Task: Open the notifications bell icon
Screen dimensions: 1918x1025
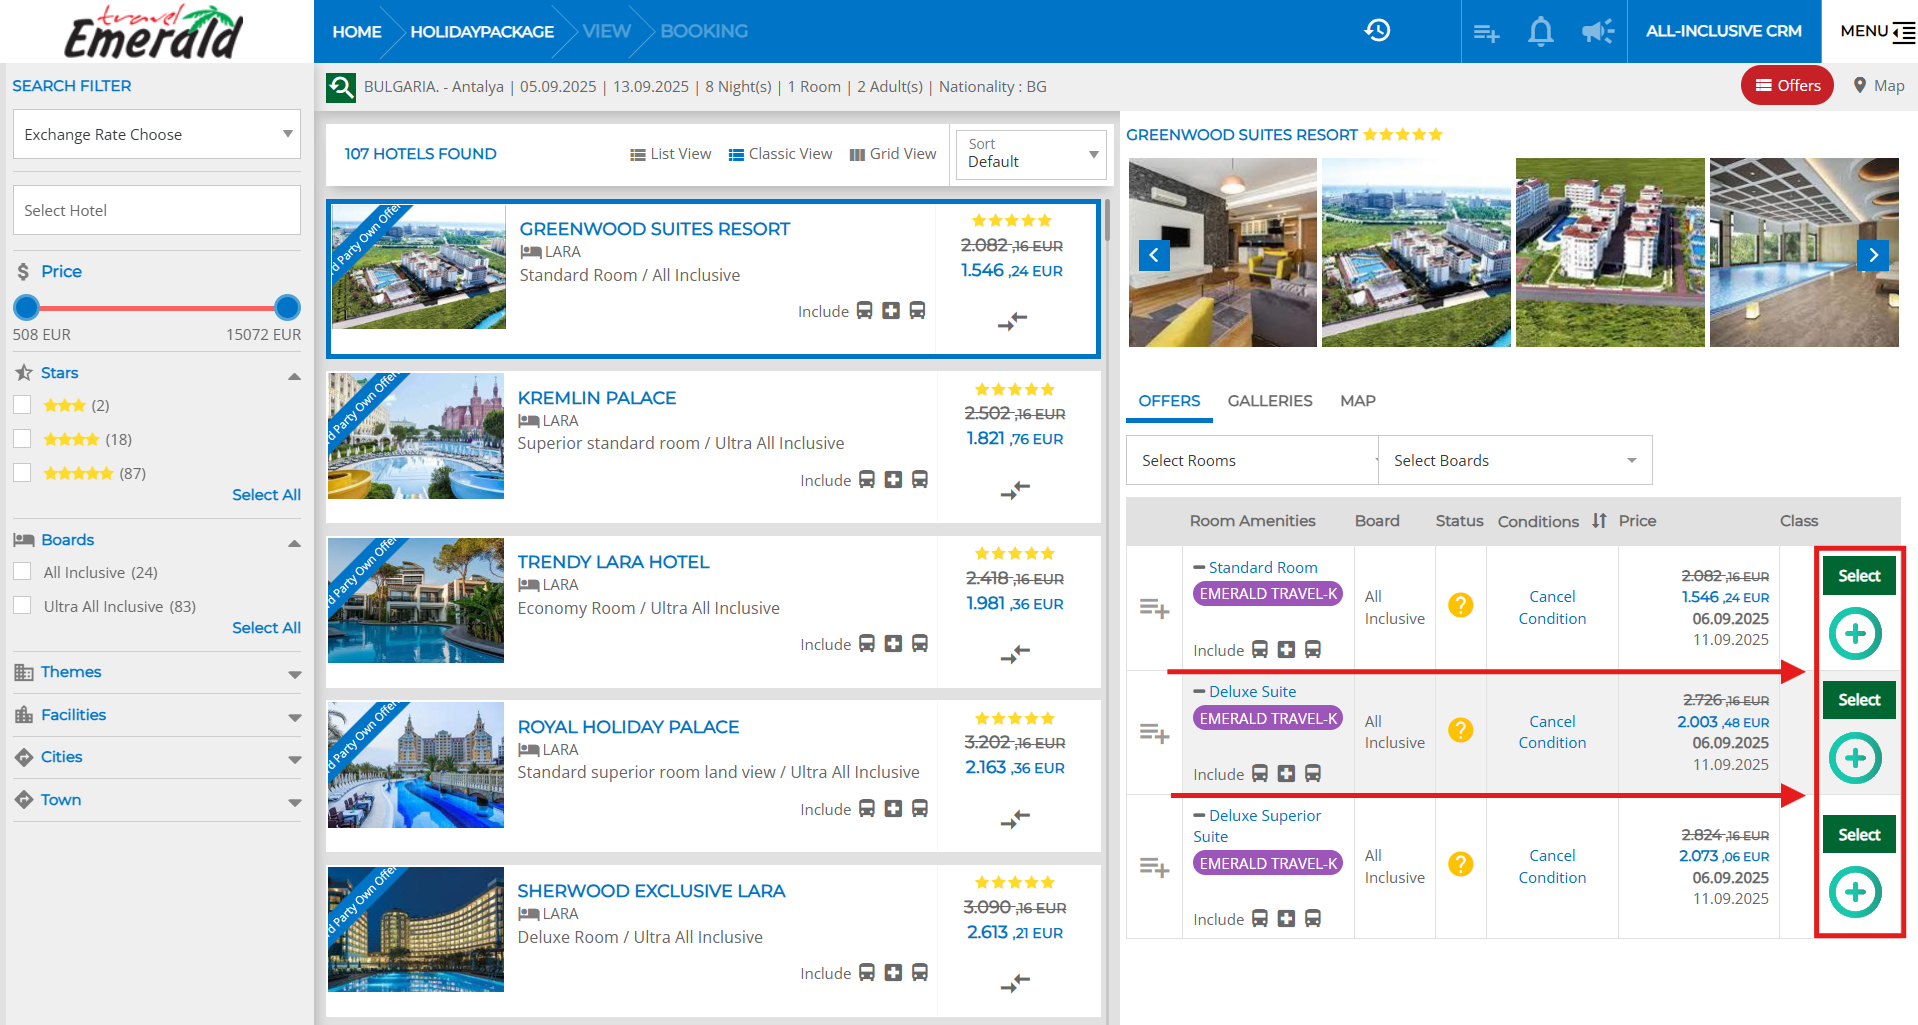Action: pyautogui.click(x=1540, y=32)
